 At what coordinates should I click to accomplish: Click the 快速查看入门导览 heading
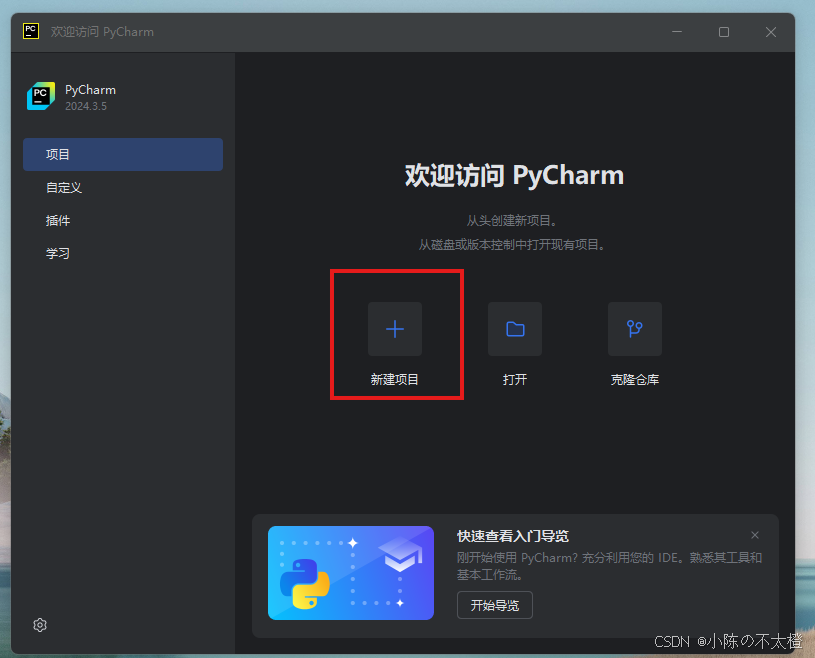[512, 536]
